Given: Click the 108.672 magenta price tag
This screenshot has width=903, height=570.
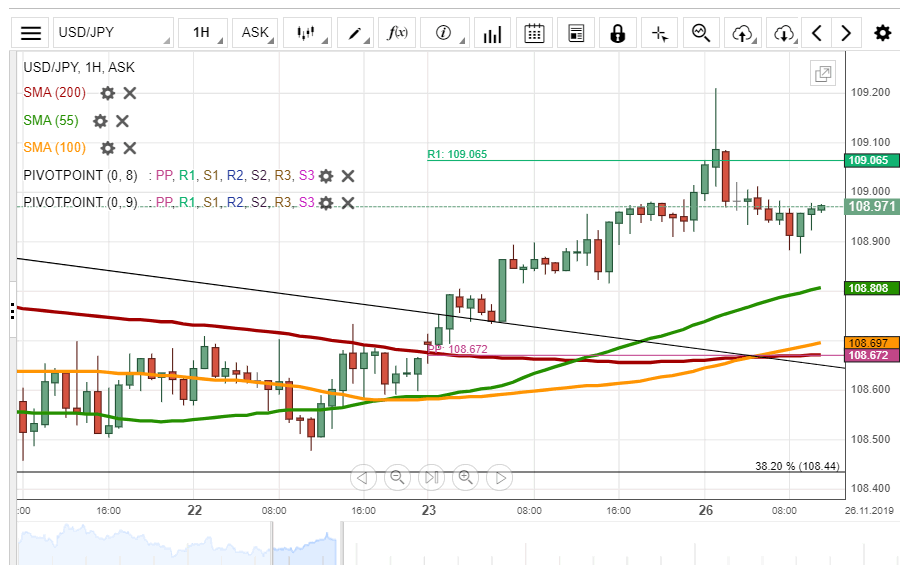Looking at the screenshot, I should point(871,355).
